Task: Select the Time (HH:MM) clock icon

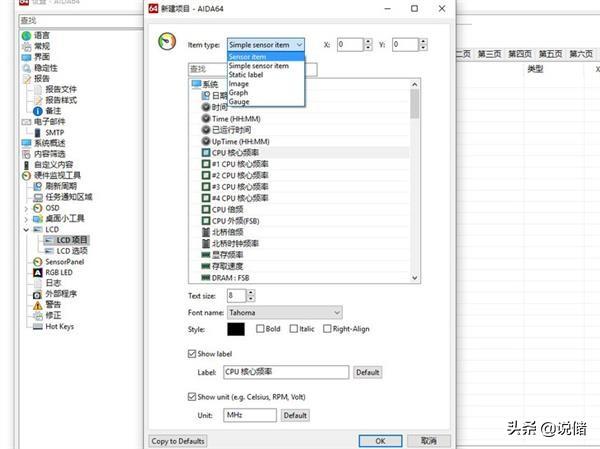Action: point(206,119)
